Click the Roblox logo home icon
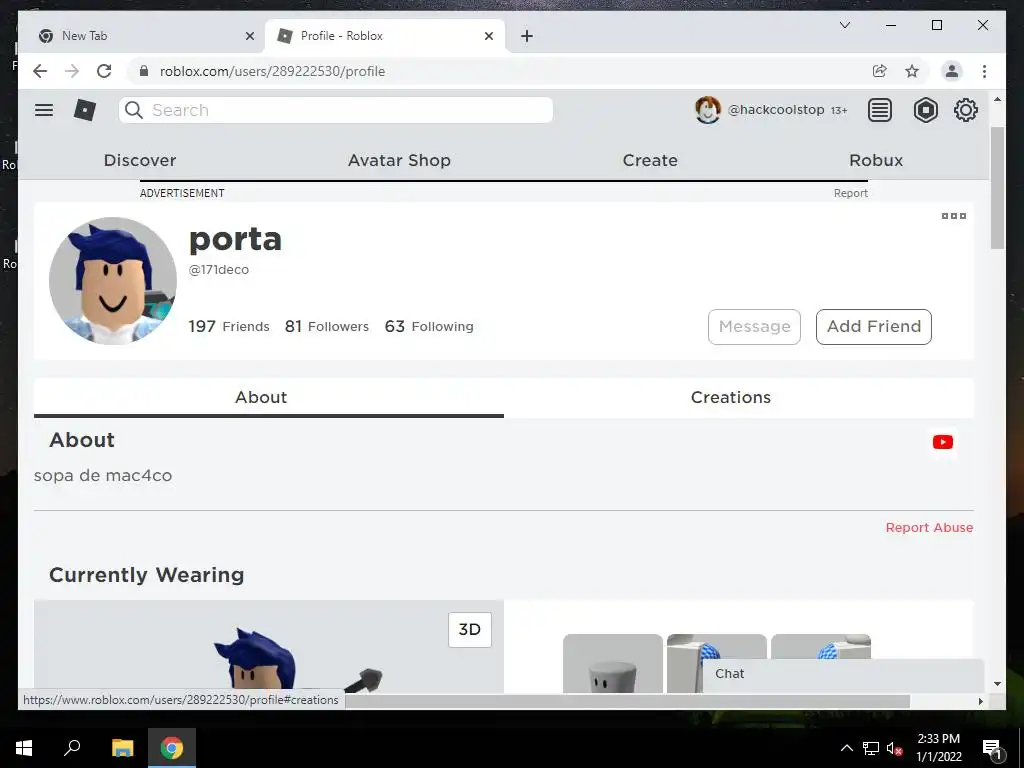1024x768 pixels. pyautogui.click(x=85, y=110)
